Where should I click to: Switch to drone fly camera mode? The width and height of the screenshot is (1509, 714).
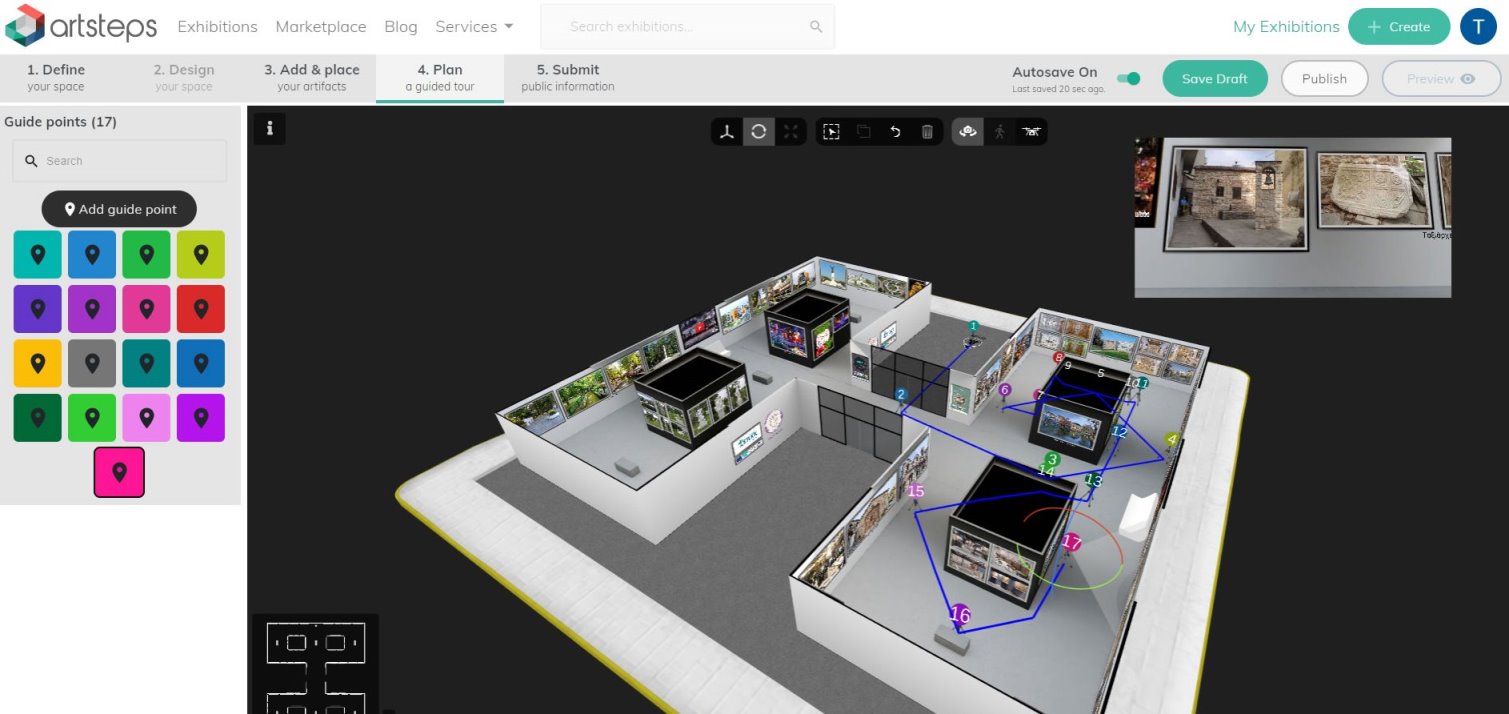click(1031, 132)
